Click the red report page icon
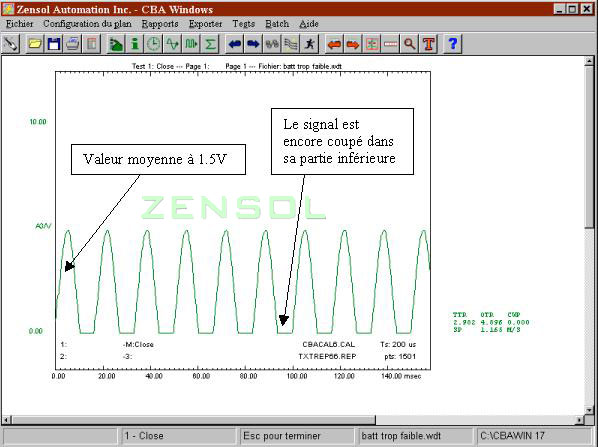 coord(92,44)
